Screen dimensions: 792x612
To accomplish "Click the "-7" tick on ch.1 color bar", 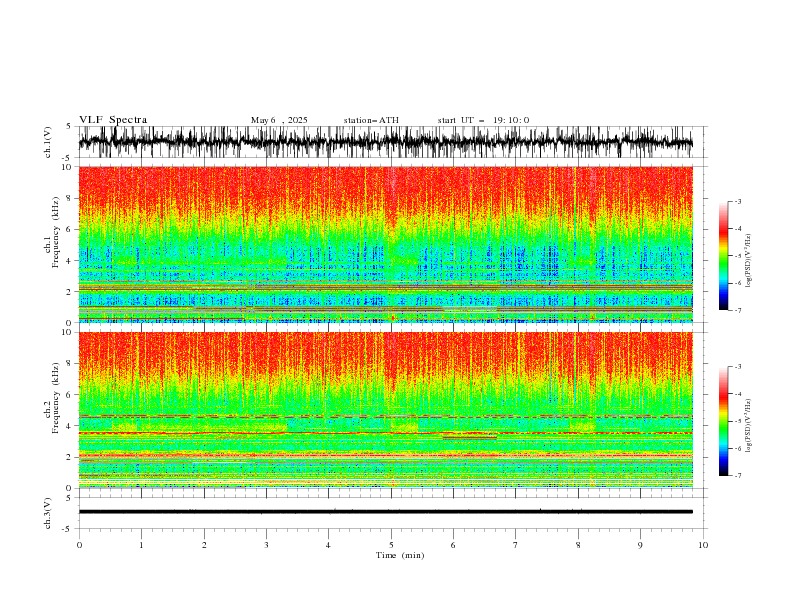I will point(738,310).
